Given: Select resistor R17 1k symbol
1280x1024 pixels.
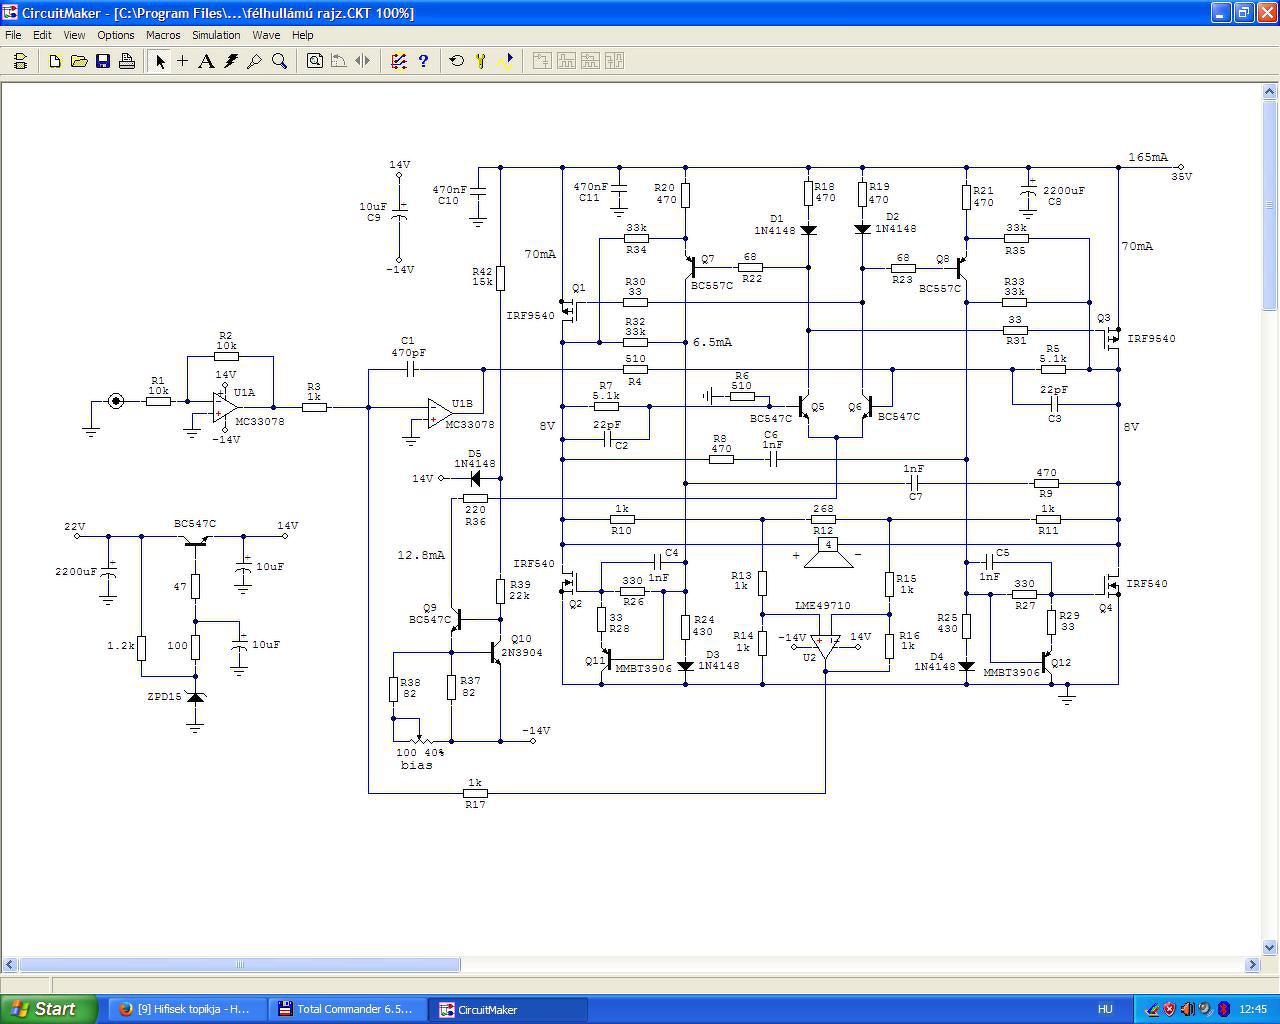Looking at the screenshot, I should (x=475, y=793).
